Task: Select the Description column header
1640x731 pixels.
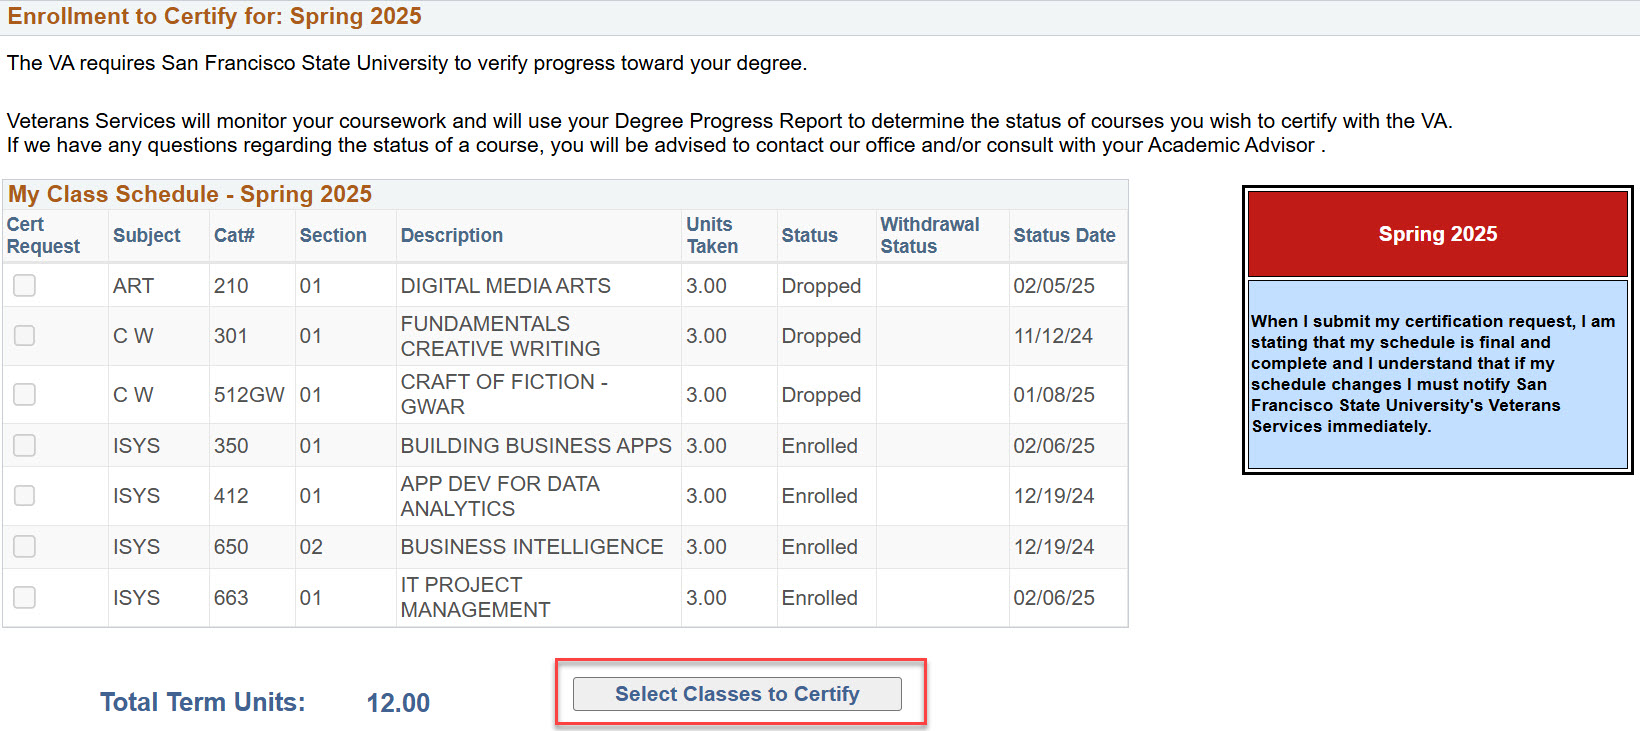Action: click(x=451, y=236)
